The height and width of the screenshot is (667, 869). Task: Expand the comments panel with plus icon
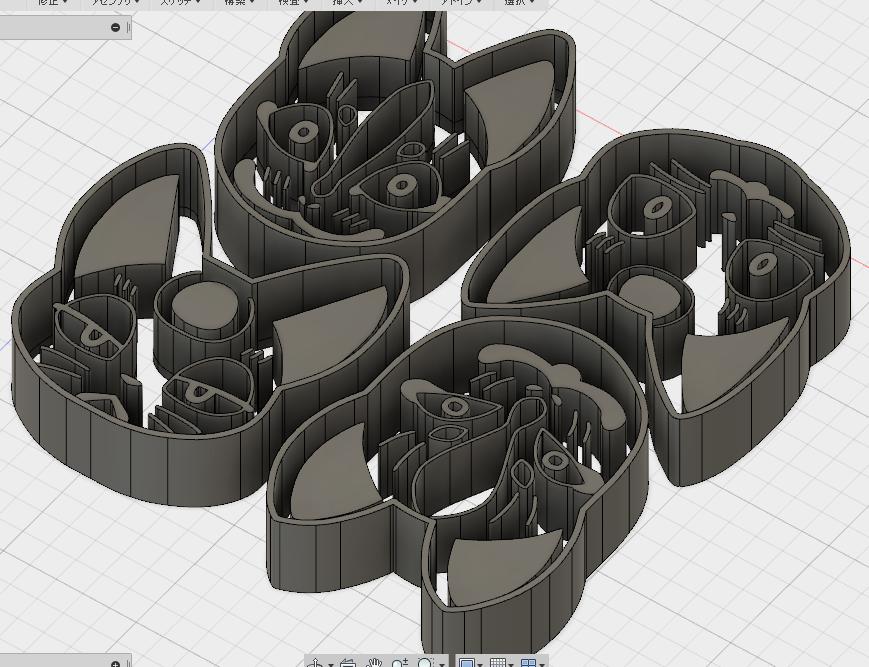(115, 664)
